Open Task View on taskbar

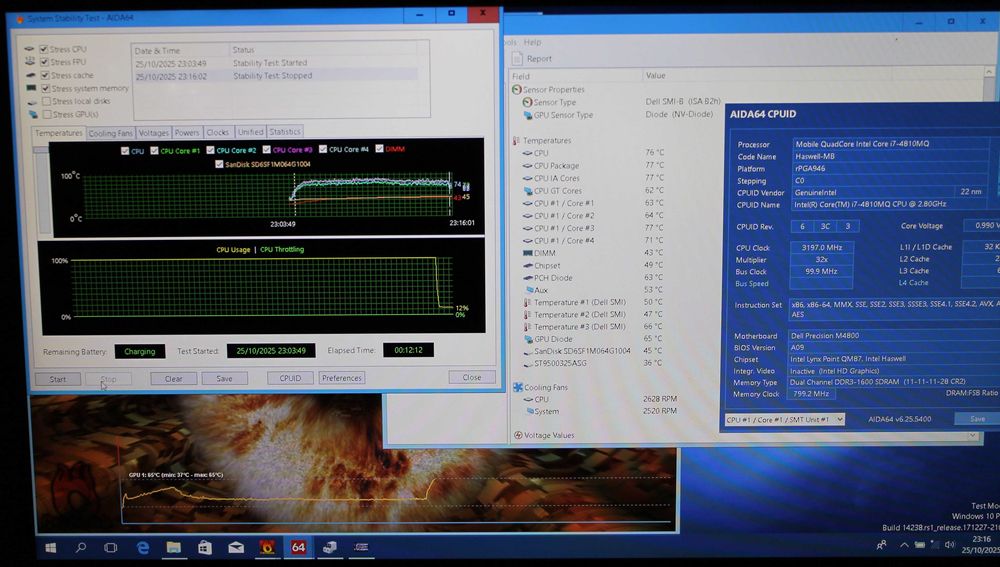tap(111, 548)
